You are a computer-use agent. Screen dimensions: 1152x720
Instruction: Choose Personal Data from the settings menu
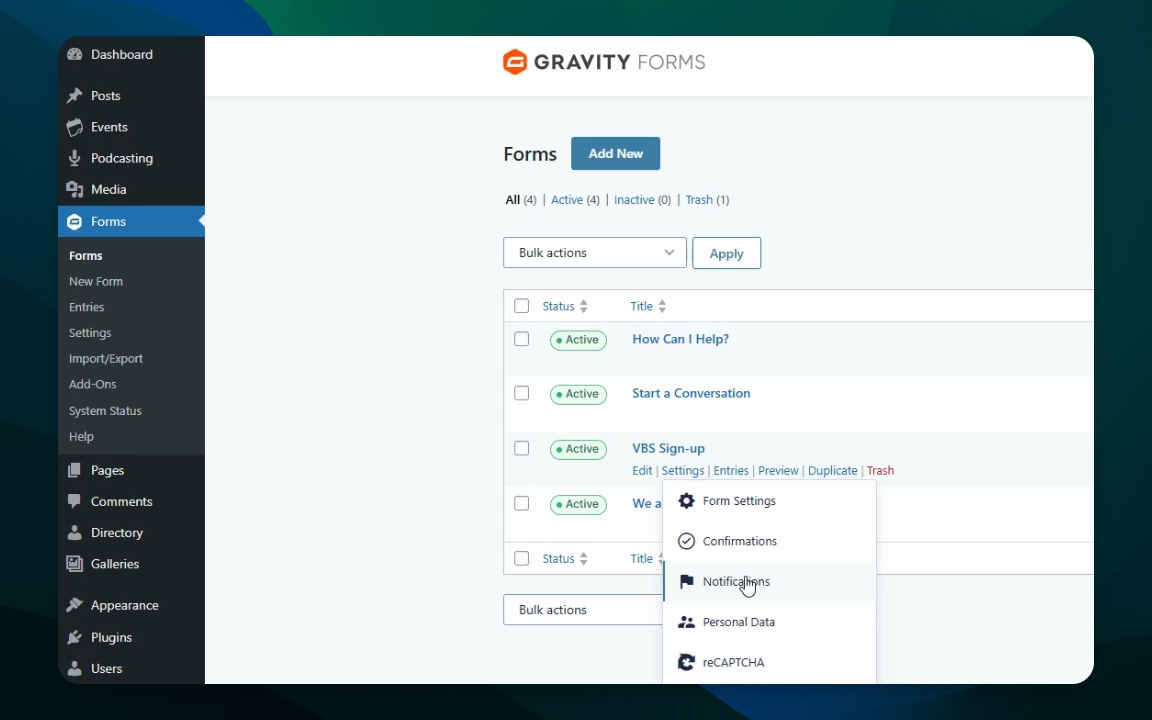click(769, 622)
